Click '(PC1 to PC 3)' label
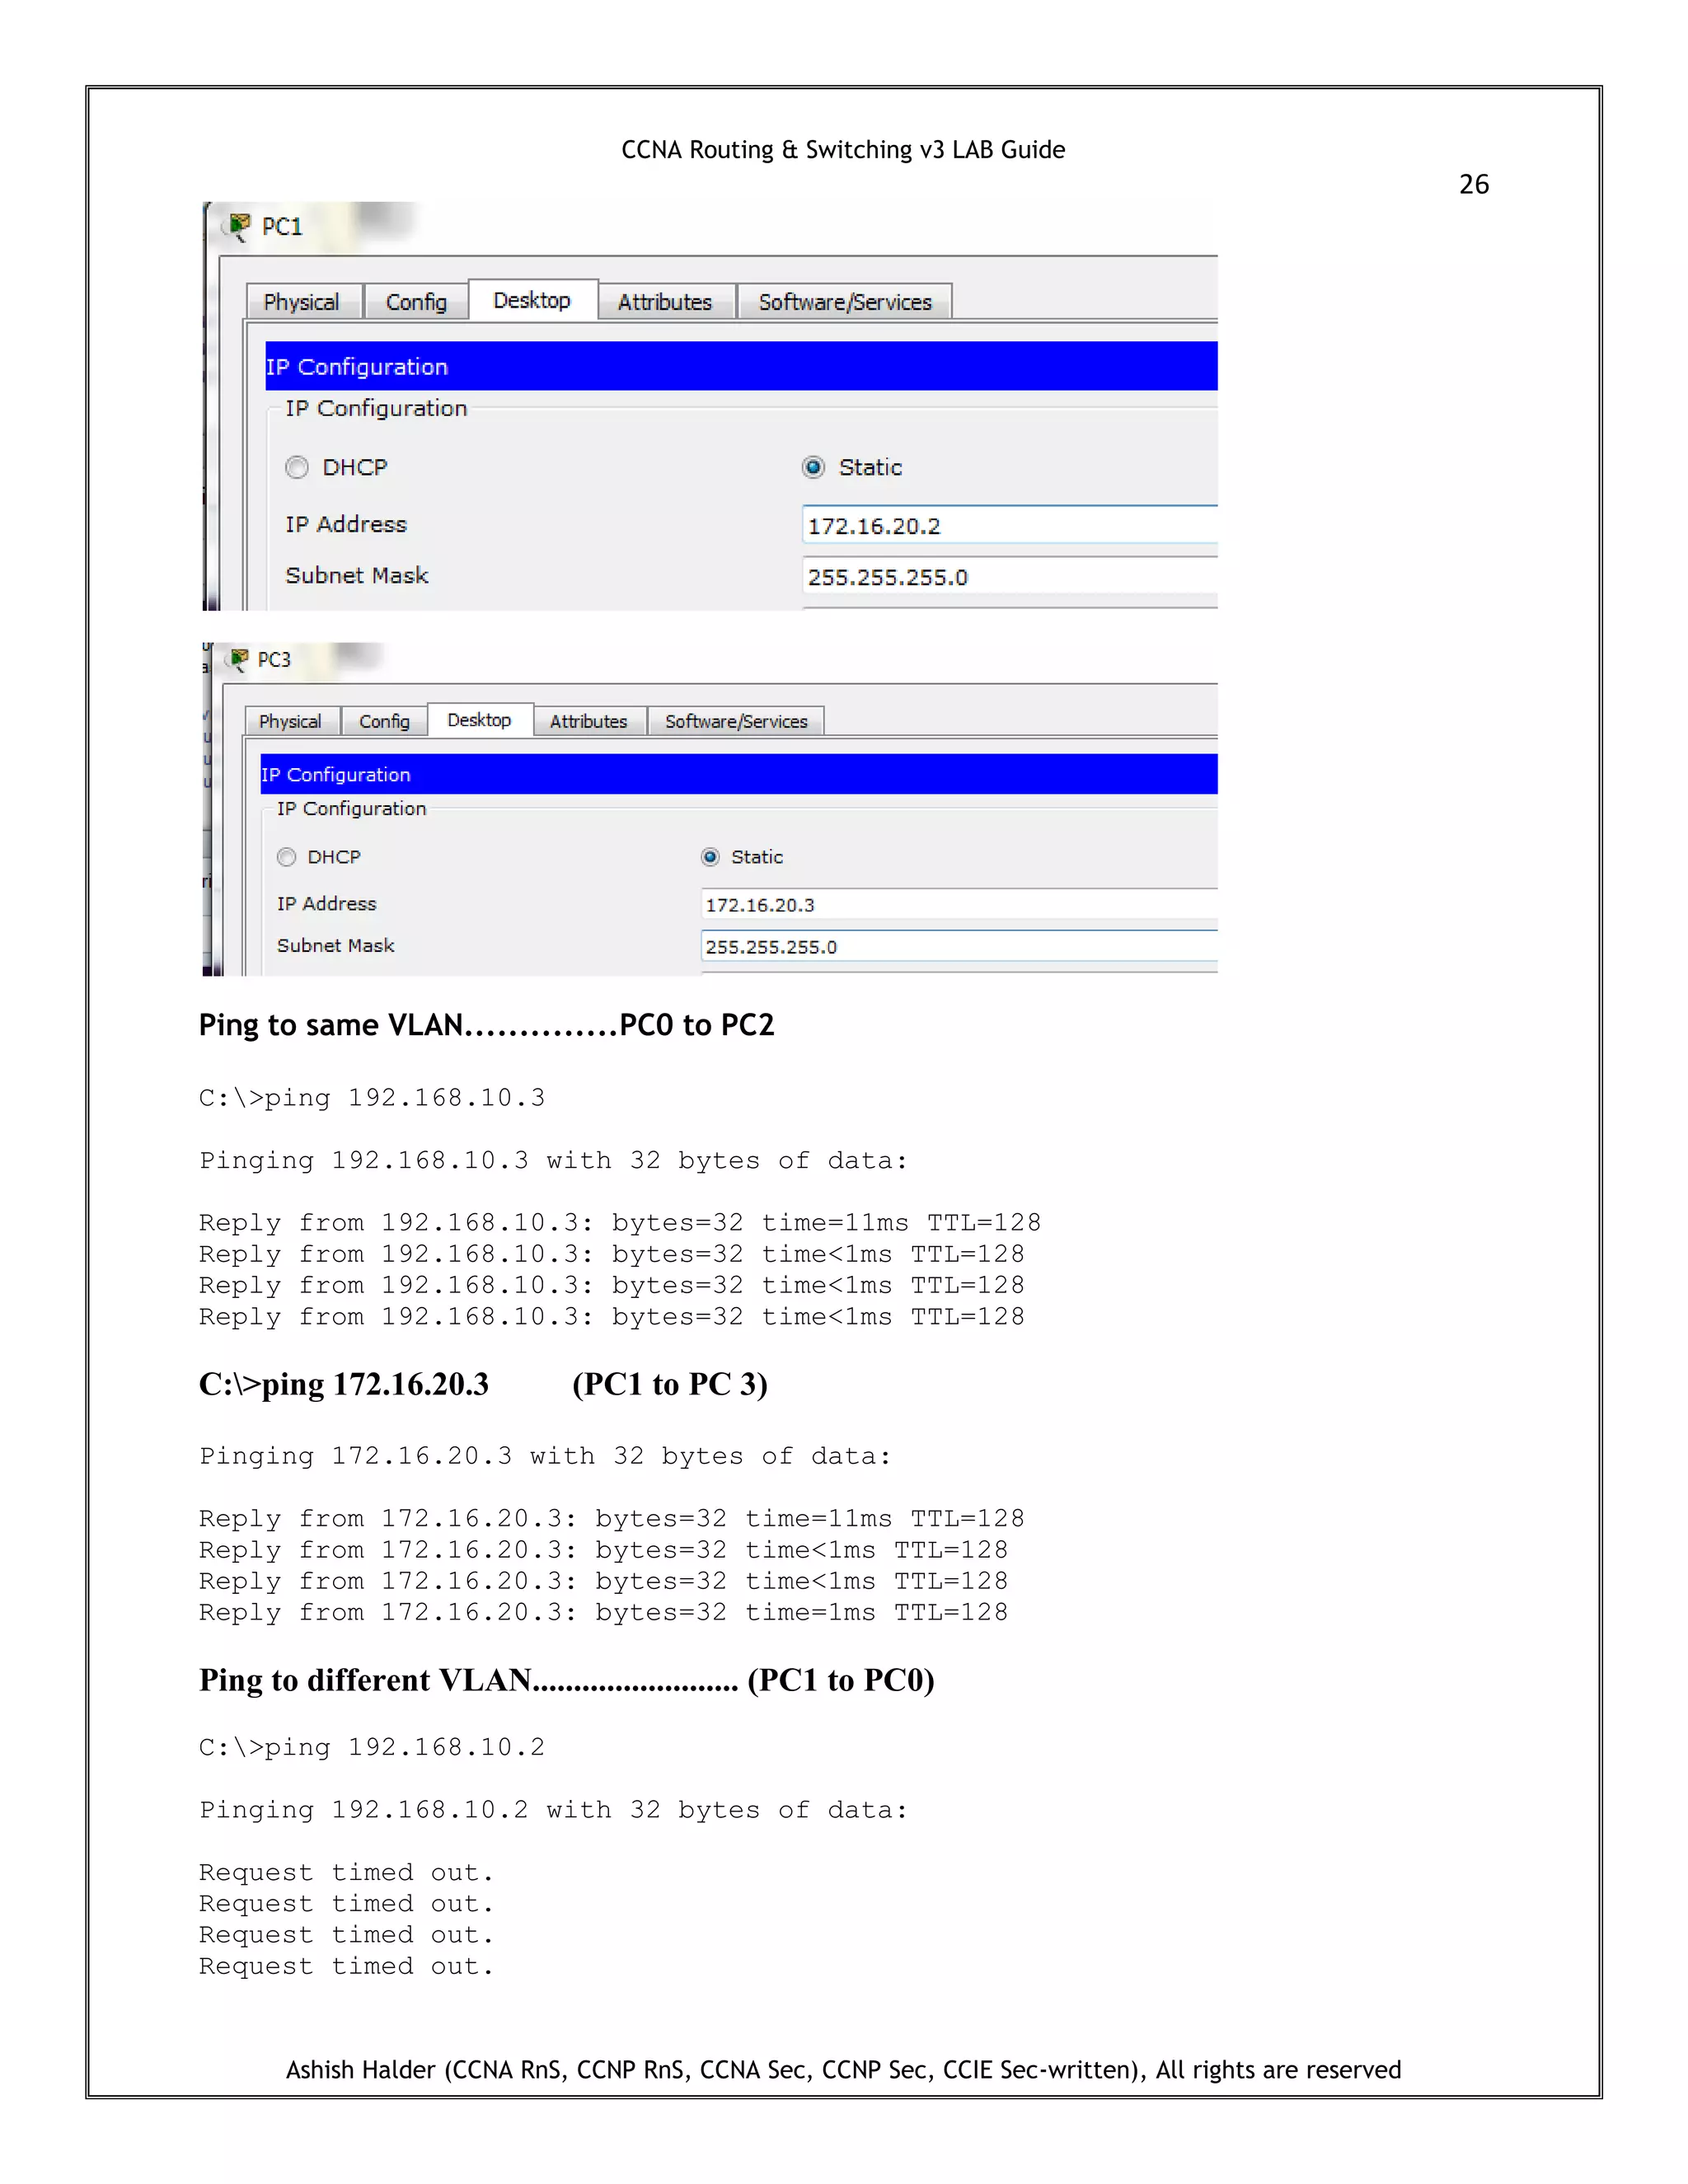Image resolution: width=1688 pixels, height=2184 pixels. tap(670, 1385)
